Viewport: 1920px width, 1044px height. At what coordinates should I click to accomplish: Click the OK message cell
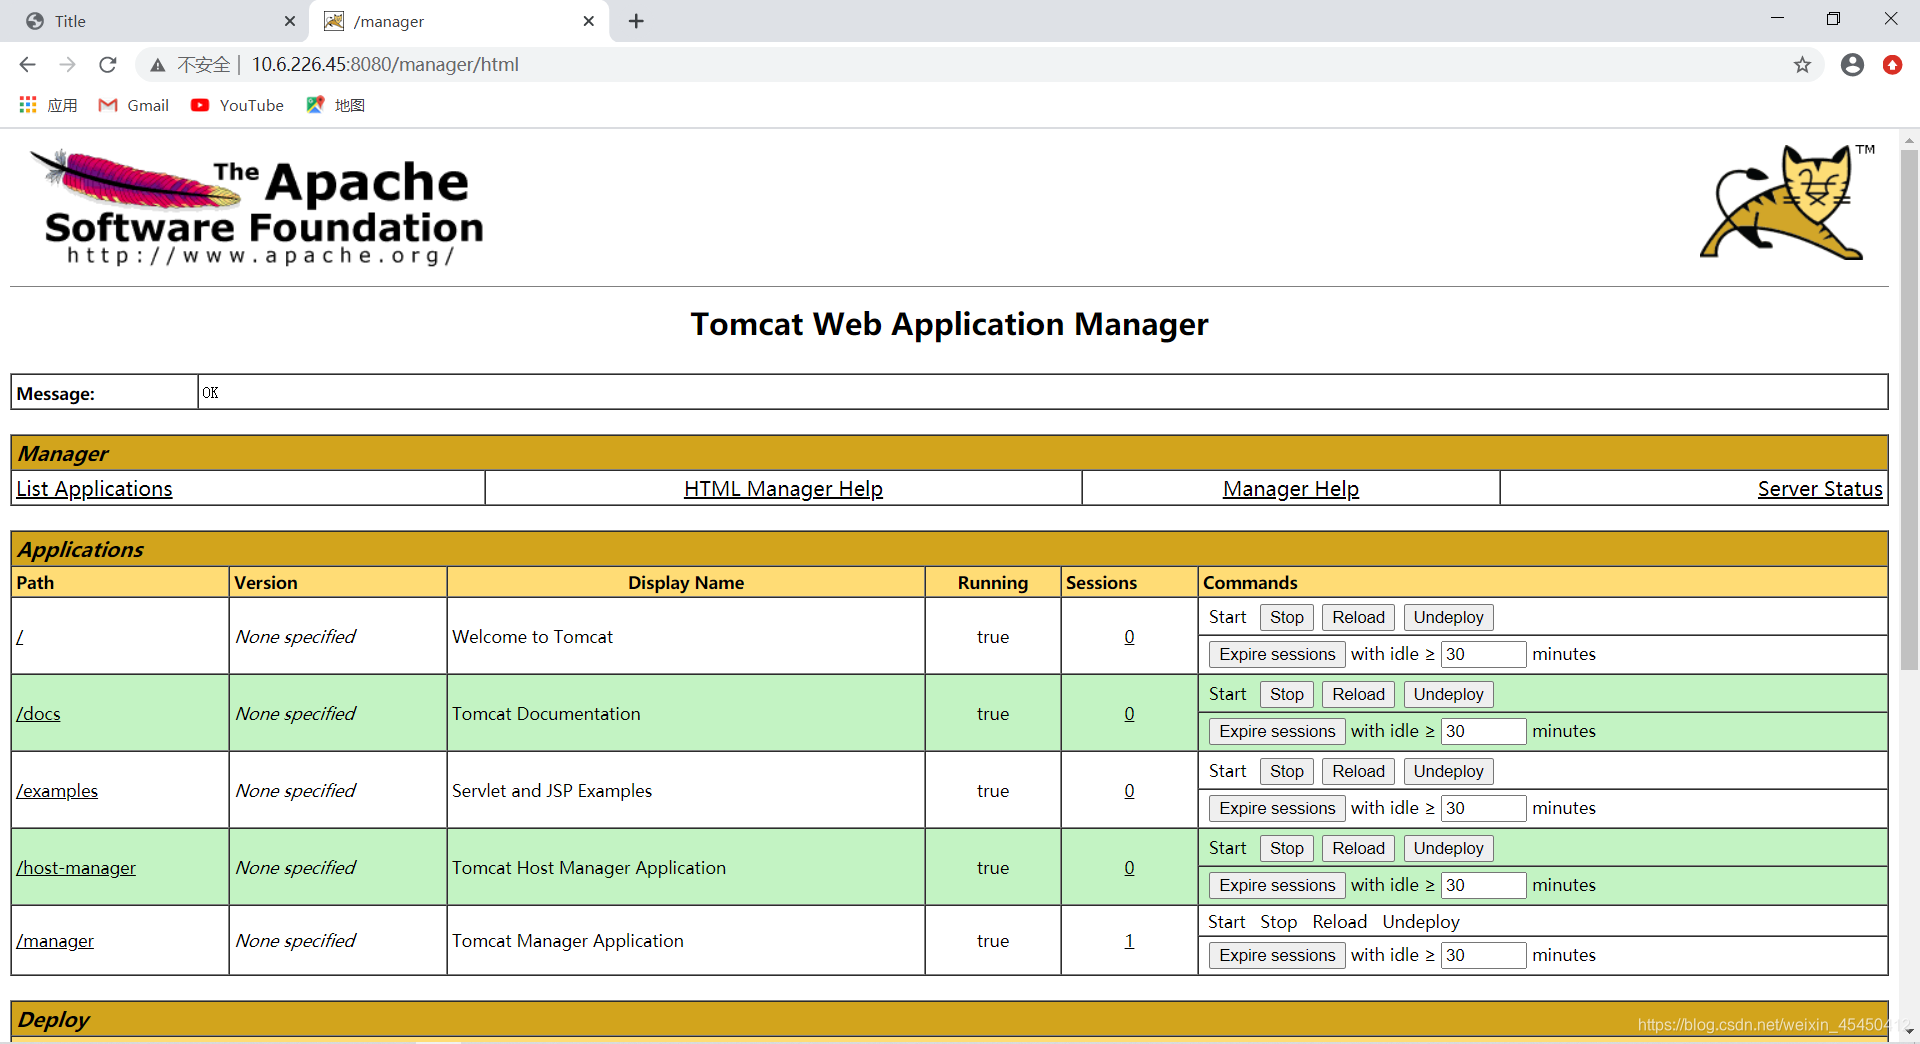pyautogui.click(x=1042, y=393)
